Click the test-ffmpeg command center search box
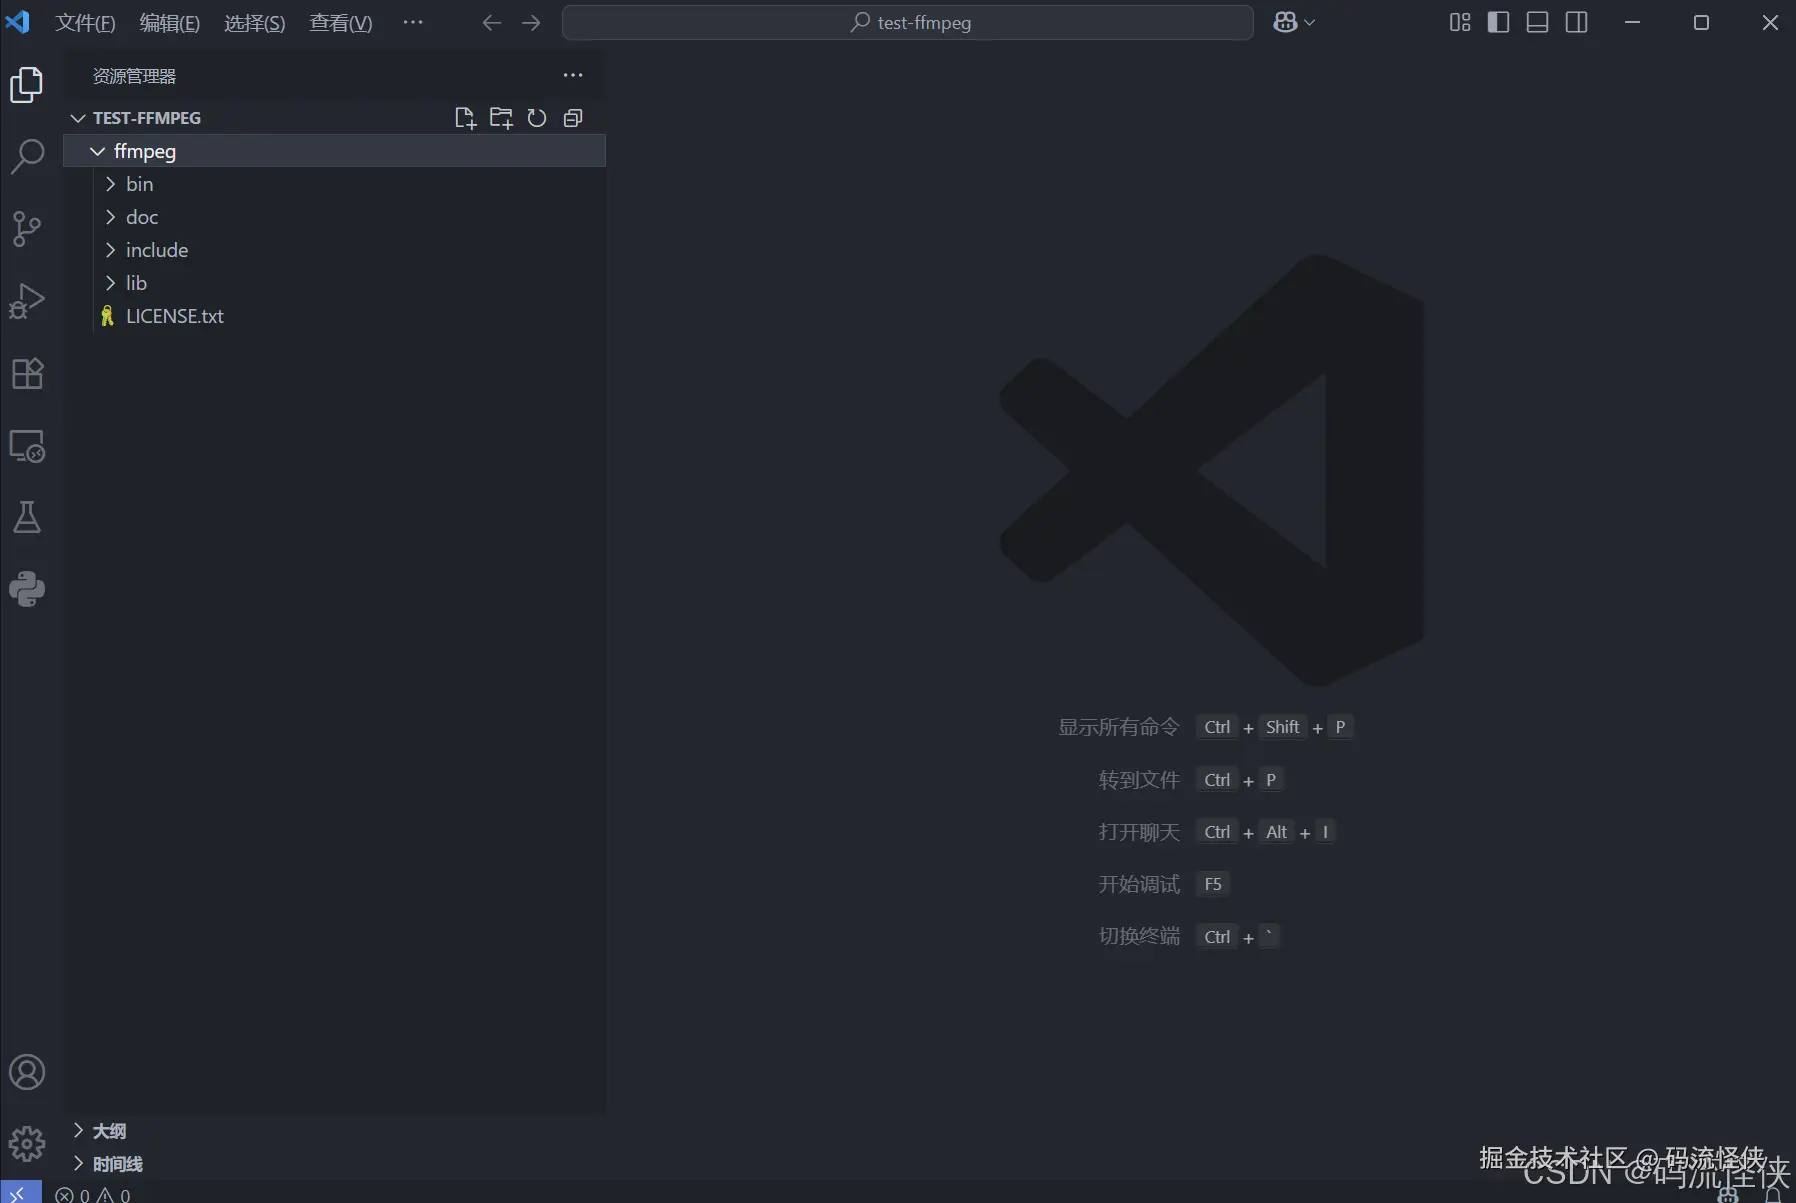The height and width of the screenshot is (1203, 1796). point(908,22)
